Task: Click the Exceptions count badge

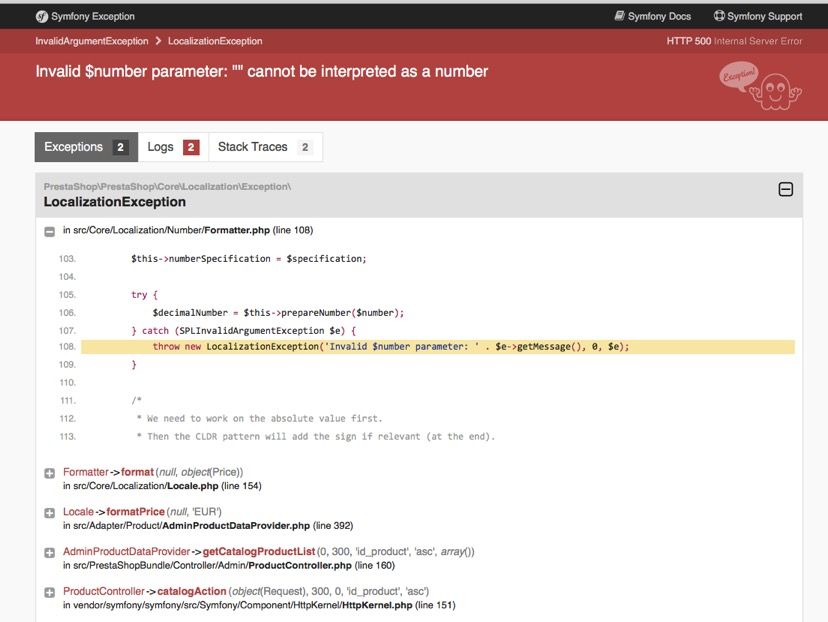Action: coord(120,147)
